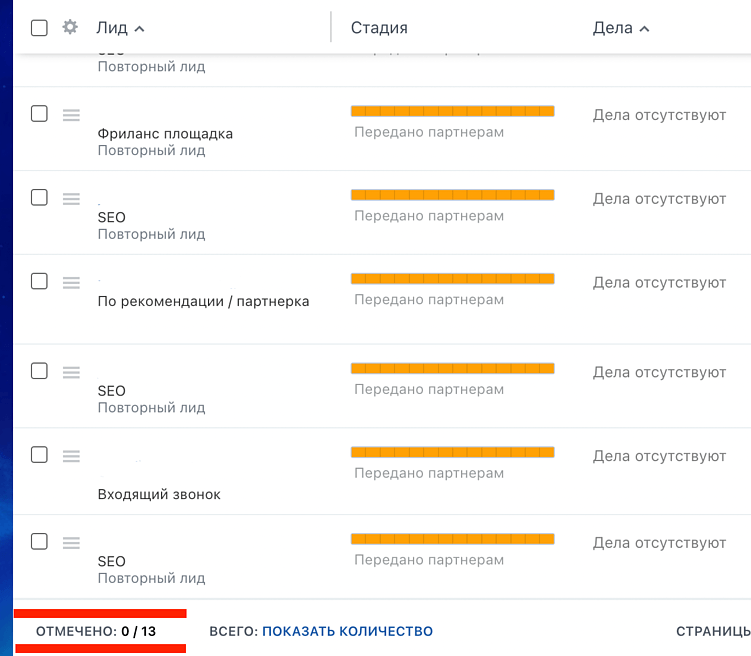Open the Входящий звонок lead

click(159, 494)
